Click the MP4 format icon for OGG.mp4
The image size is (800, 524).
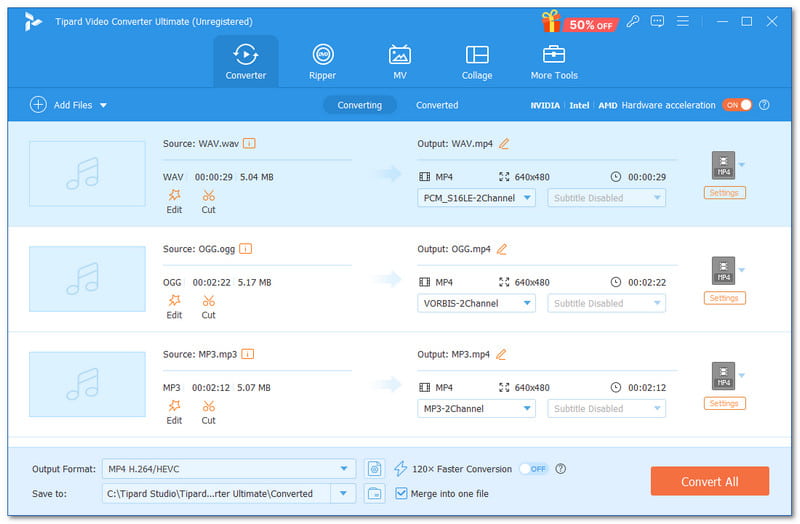(x=723, y=270)
